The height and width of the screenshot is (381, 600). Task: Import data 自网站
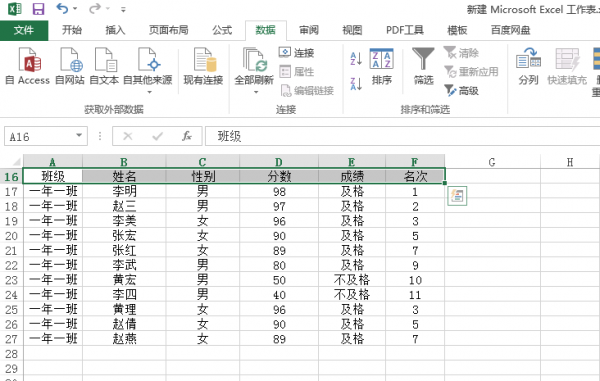70,66
